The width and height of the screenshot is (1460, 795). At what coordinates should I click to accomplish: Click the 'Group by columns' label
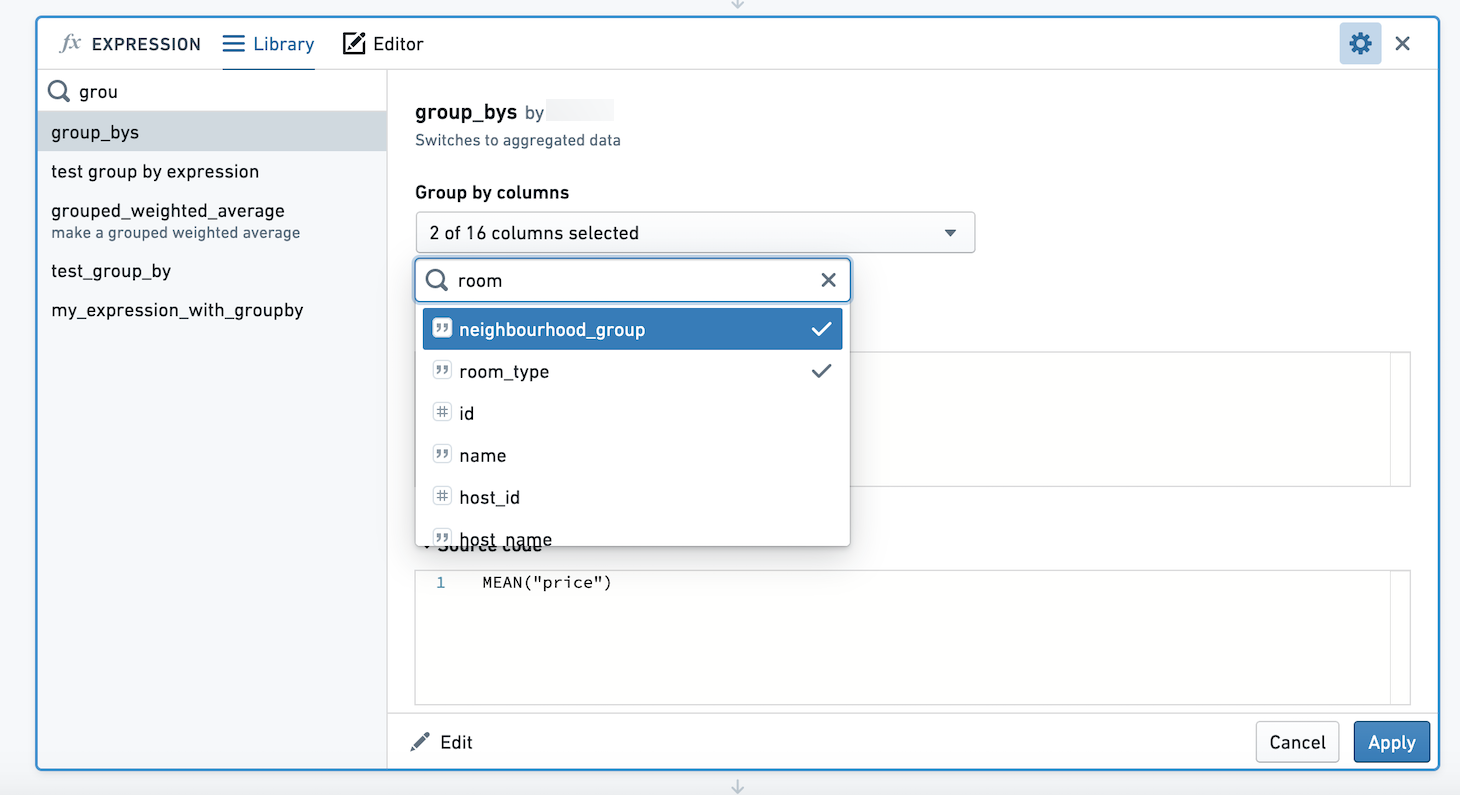(492, 192)
